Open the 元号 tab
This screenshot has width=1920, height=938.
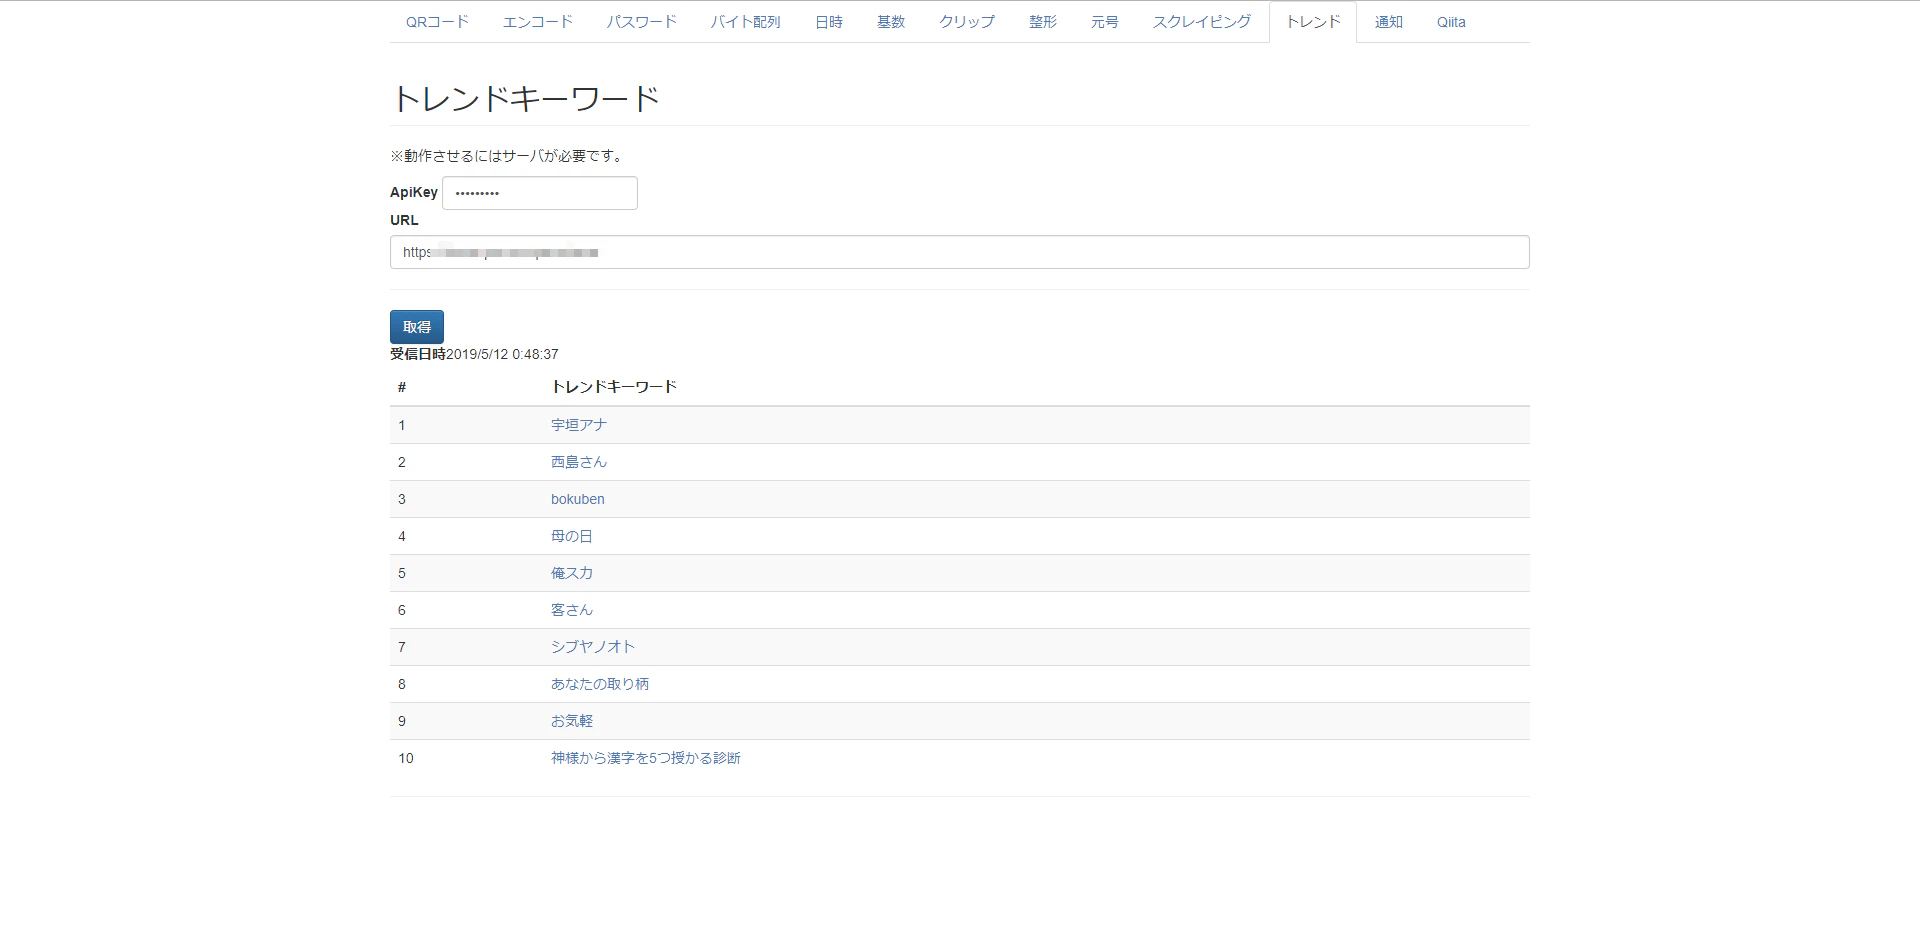(x=1104, y=22)
